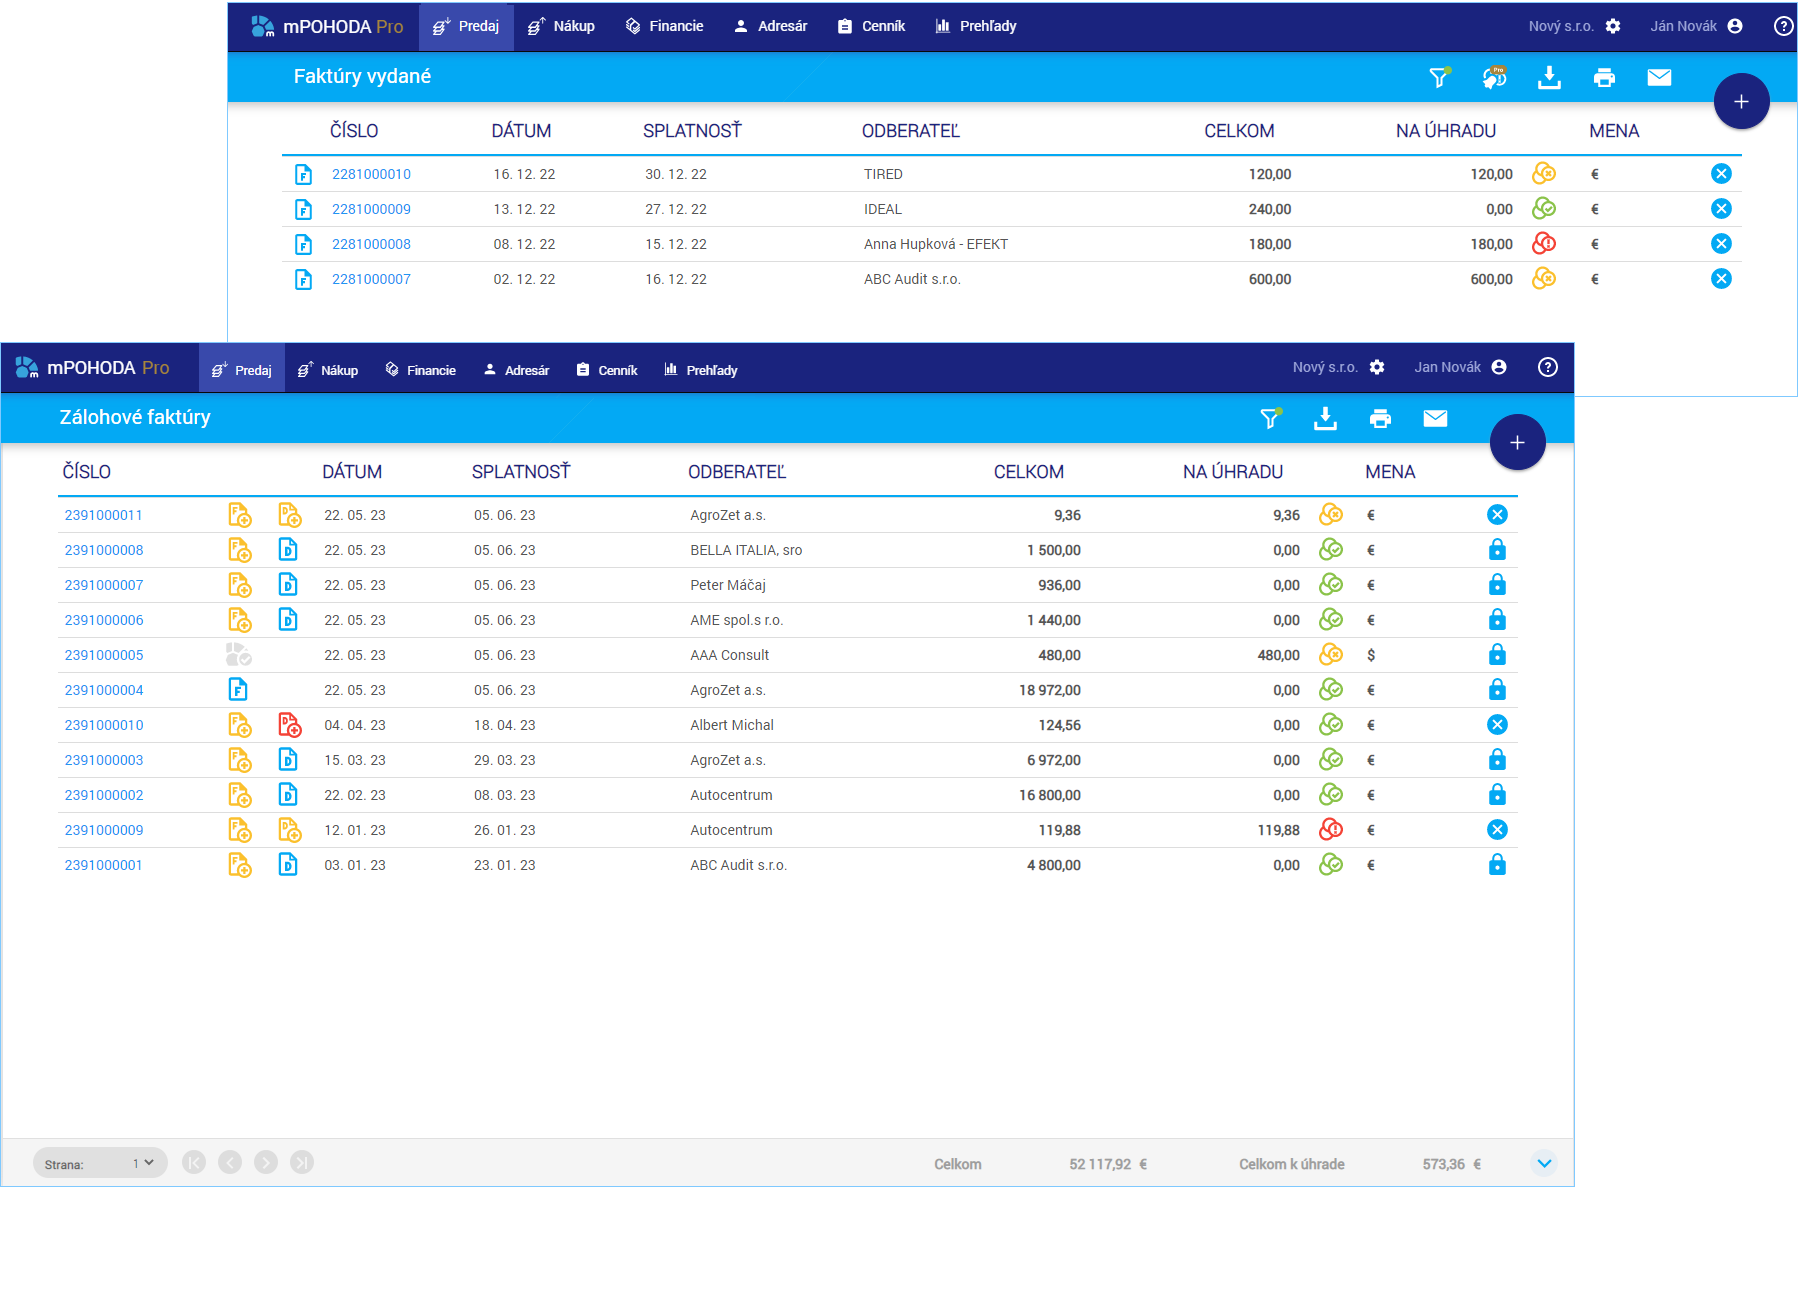Delete invoice 2391000010 with X icon
This screenshot has height=1300, width=1800.
click(x=1497, y=725)
